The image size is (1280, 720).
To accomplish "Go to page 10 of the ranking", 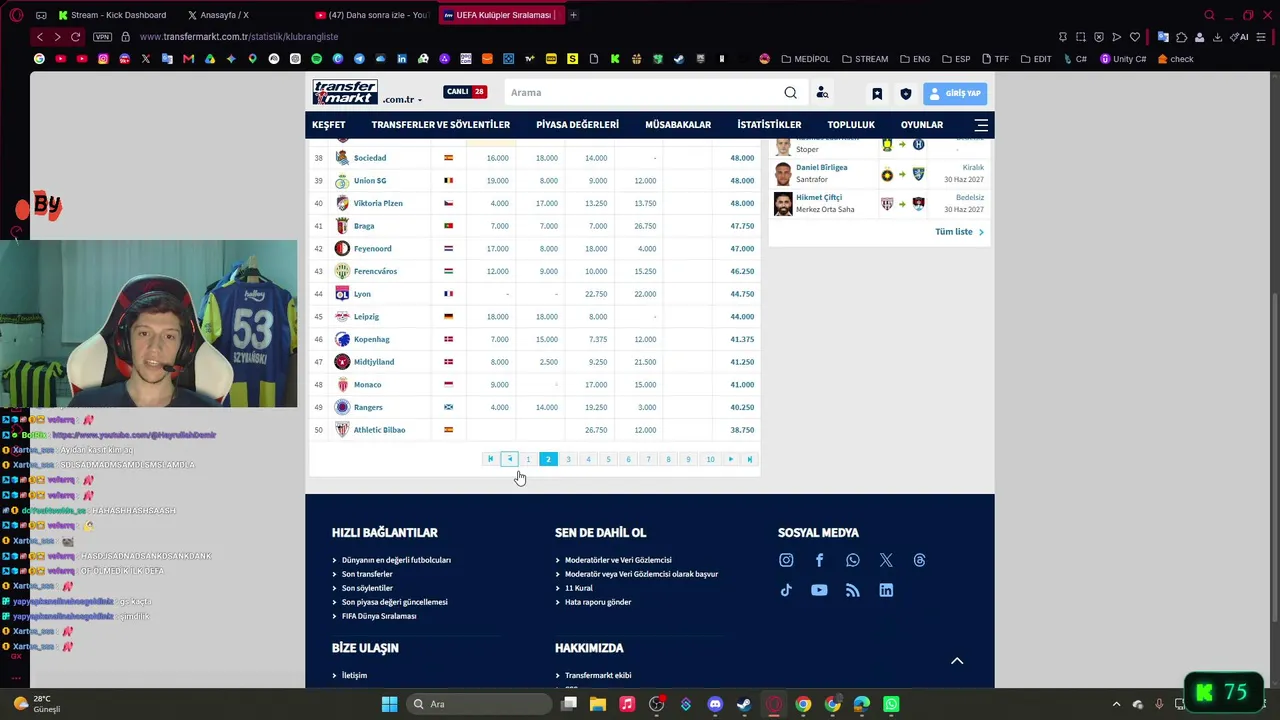I will [710, 459].
